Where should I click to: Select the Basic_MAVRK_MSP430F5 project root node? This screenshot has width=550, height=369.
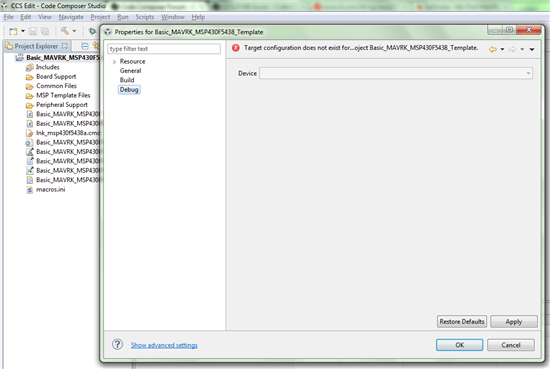[x=58, y=58]
